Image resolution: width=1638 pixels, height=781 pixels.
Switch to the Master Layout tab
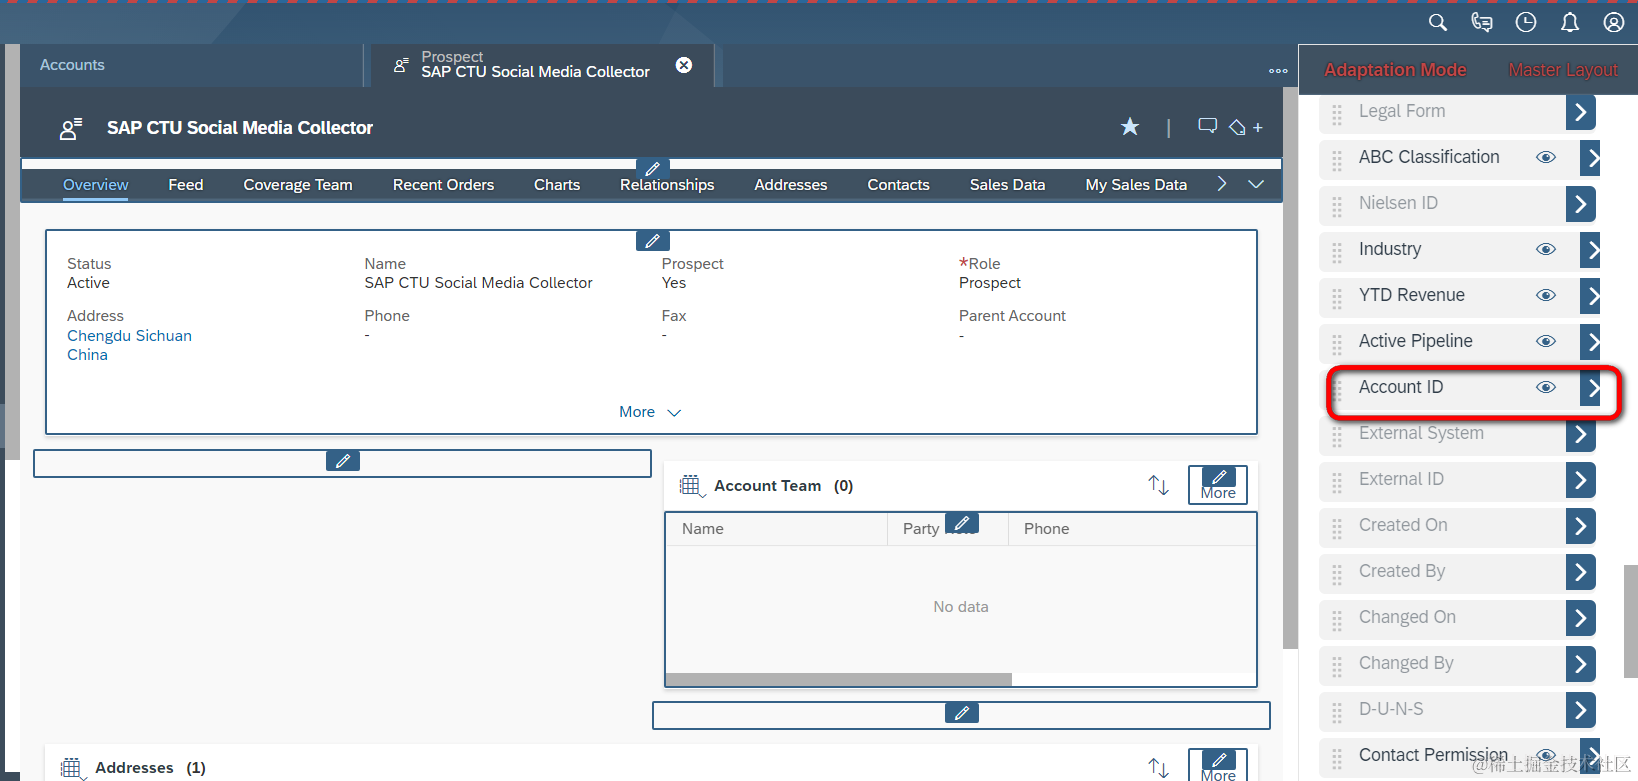[x=1563, y=70]
